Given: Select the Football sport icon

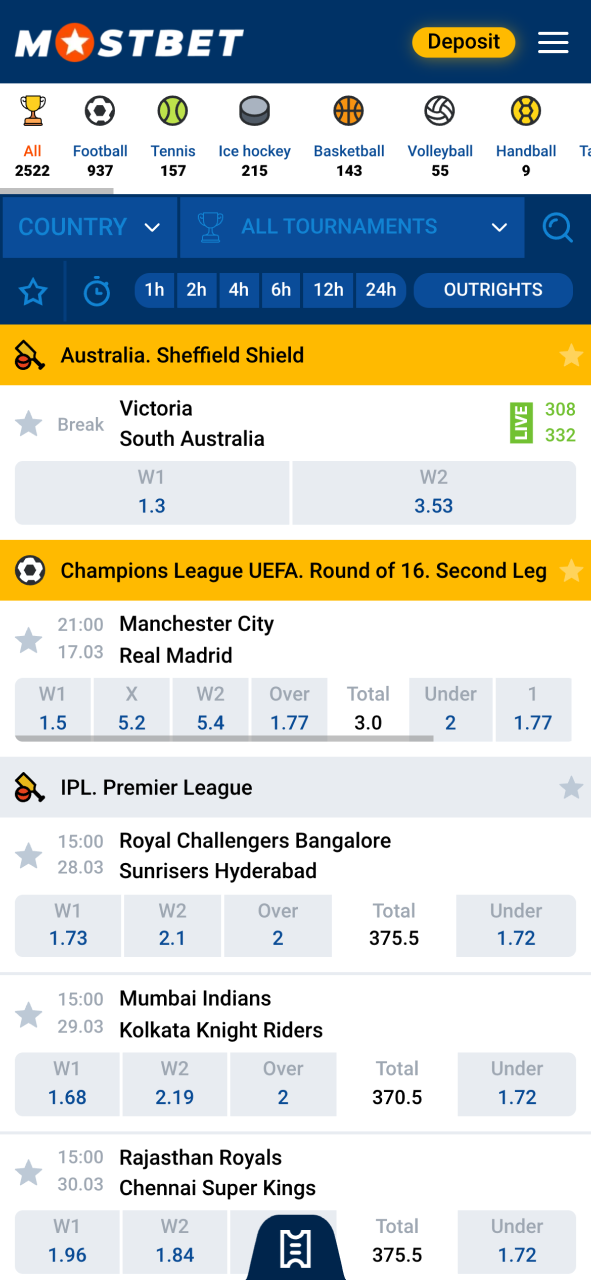Looking at the screenshot, I should tap(100, 111).
